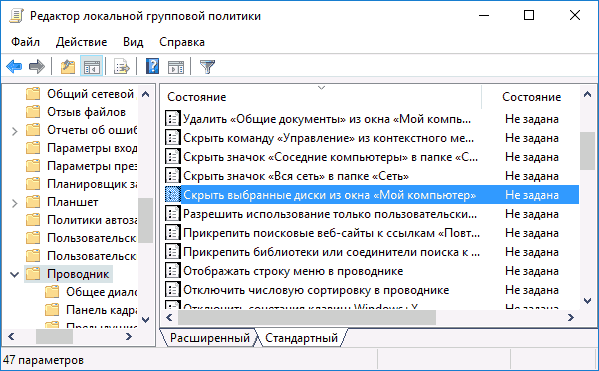Click policy icon beside «Разрешить использование только»
This screenshot has height=371, width=599.
pos(172,214)
